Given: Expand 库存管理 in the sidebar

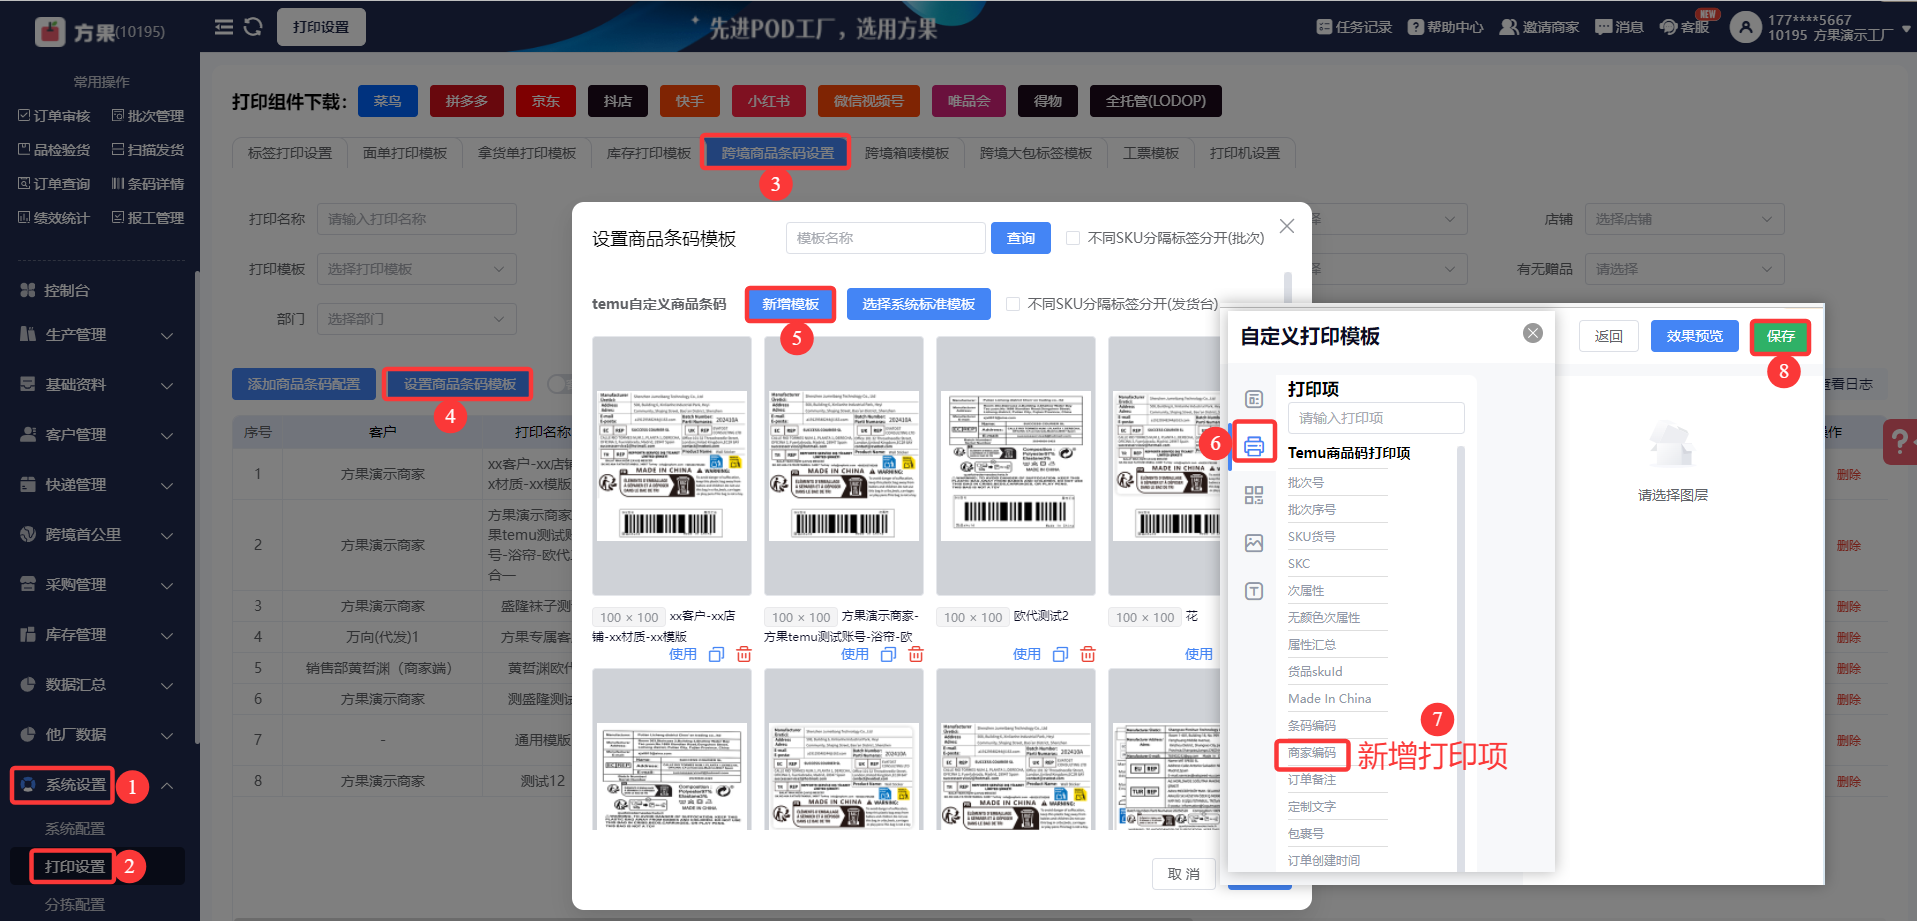Looking at the screenshot, I should pyautogui.click(x=97, y=635).
